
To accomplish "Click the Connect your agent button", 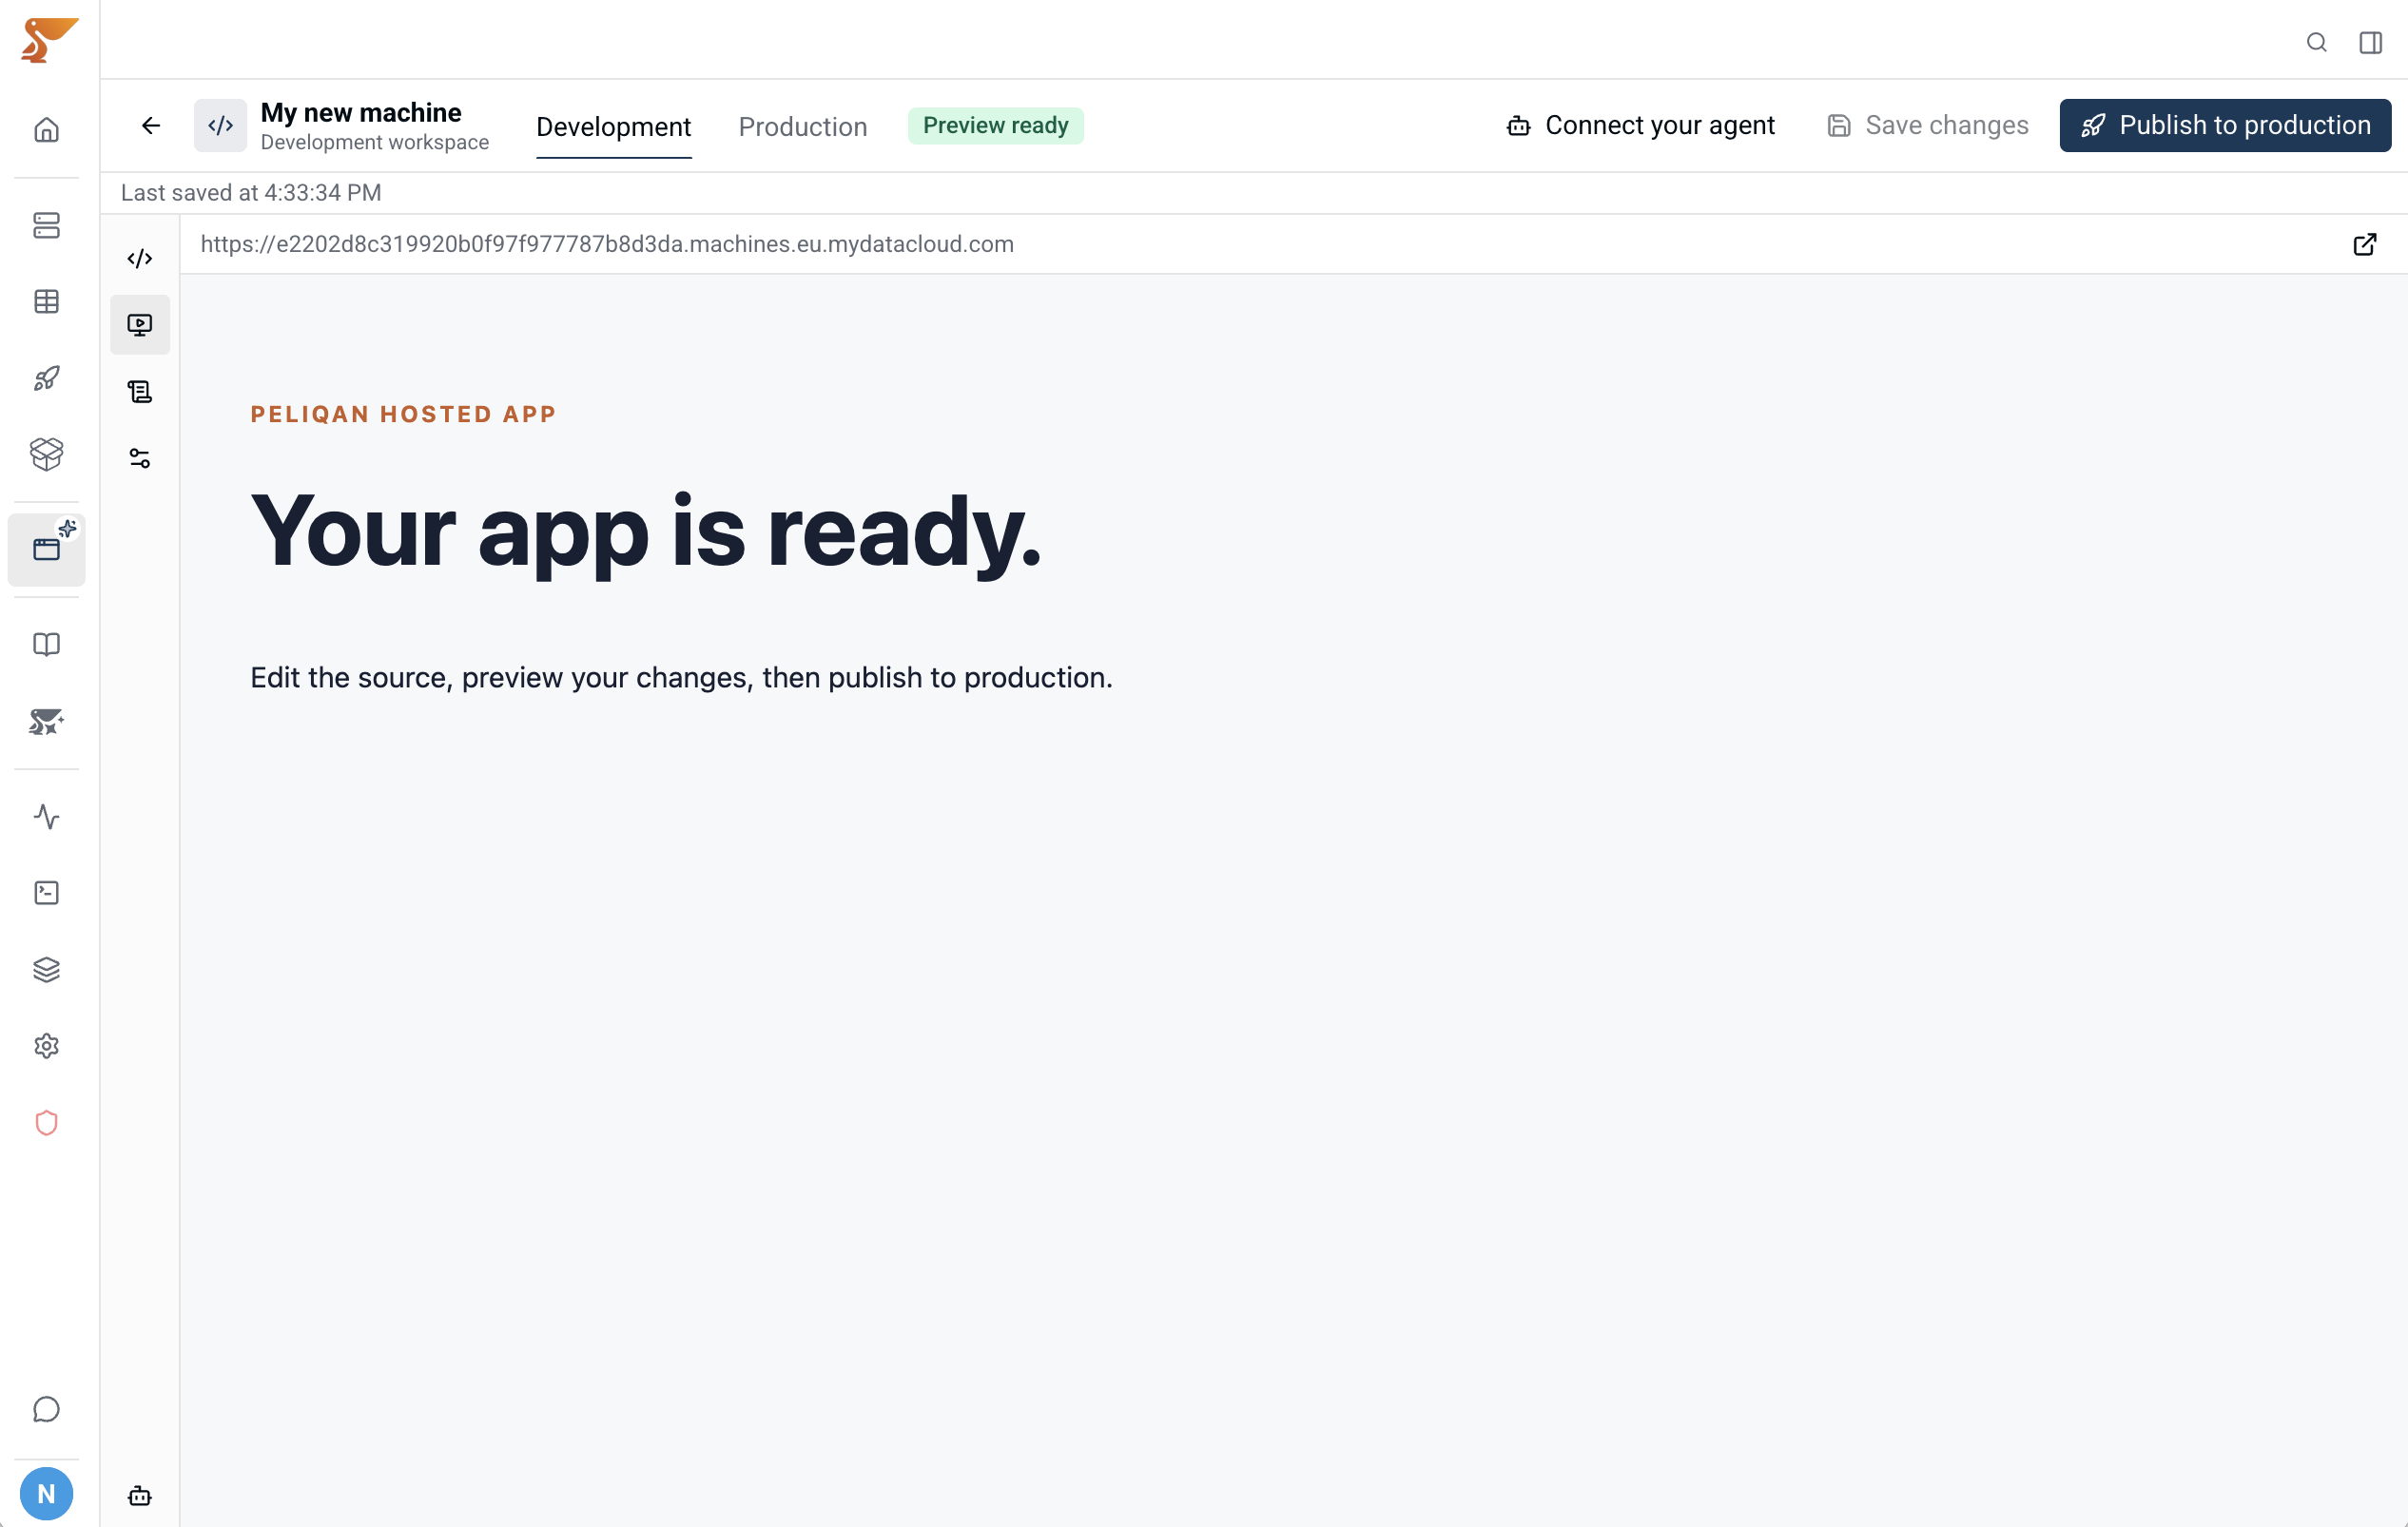I will [1640, 125].
